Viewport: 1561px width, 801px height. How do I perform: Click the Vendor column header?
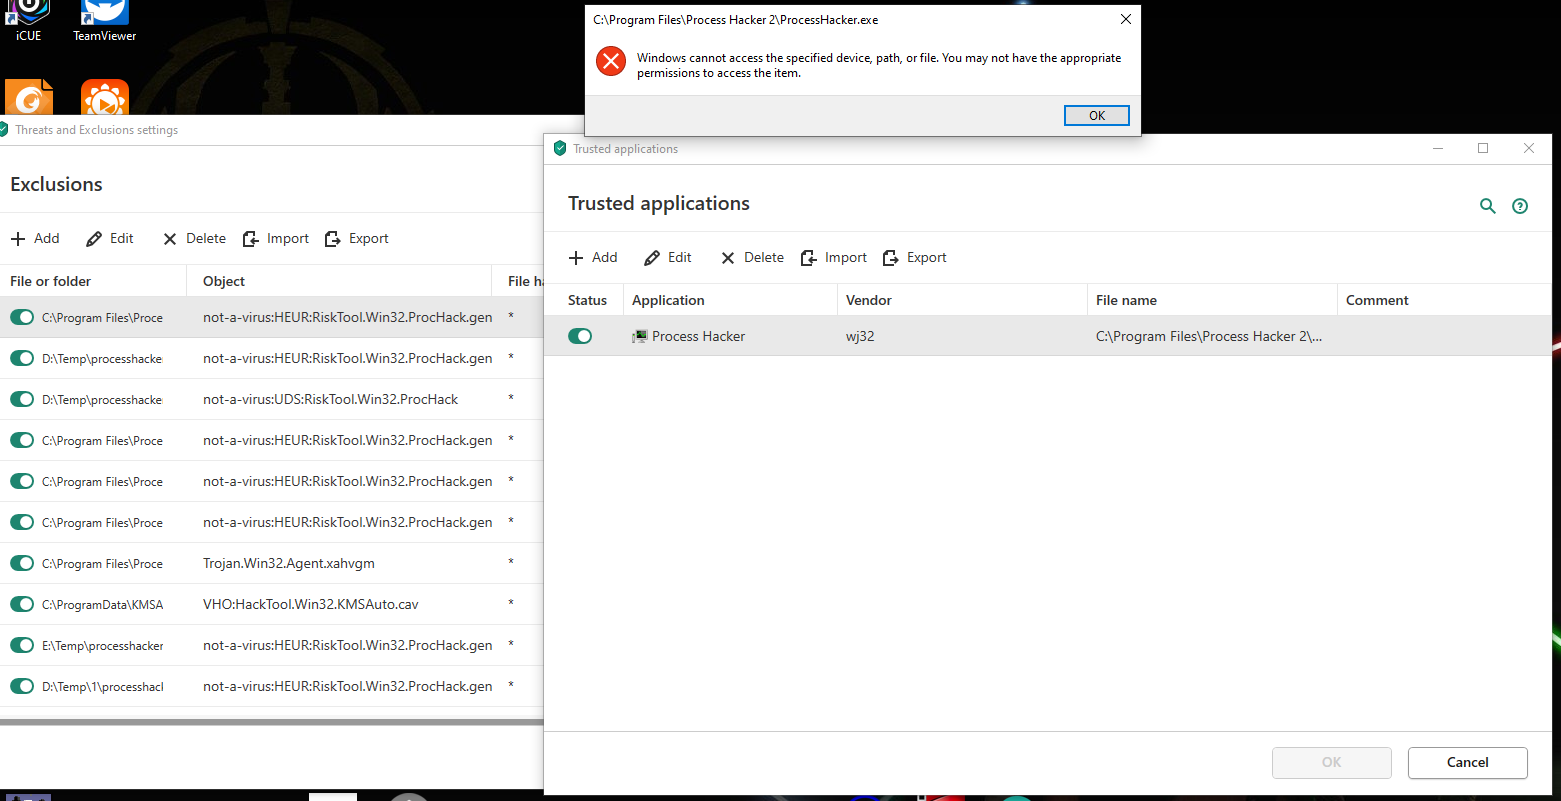962,301
